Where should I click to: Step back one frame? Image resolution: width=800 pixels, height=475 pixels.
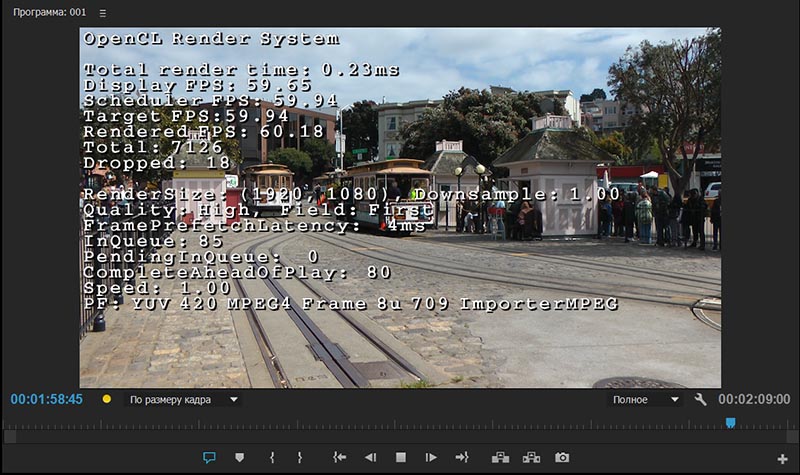370,458
